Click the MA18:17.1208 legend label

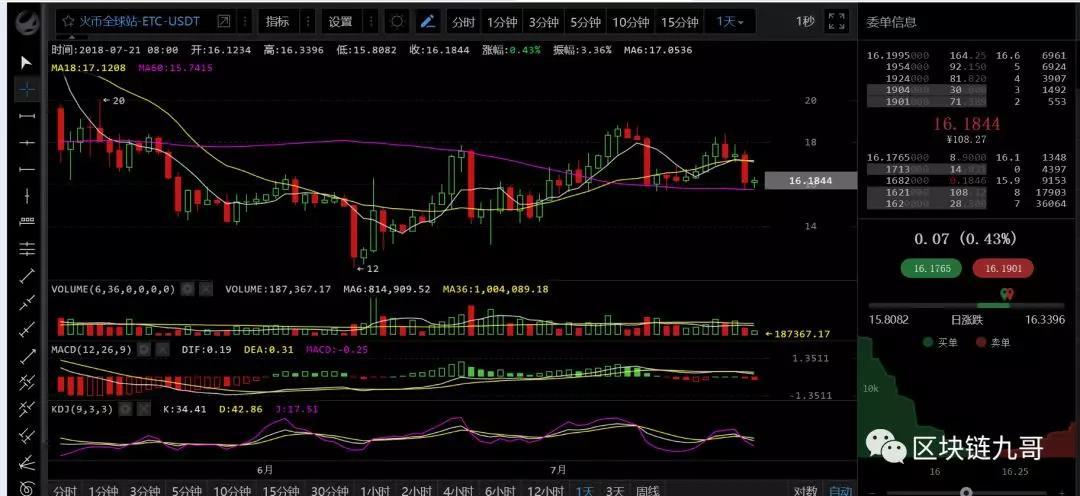pos(88,68)
